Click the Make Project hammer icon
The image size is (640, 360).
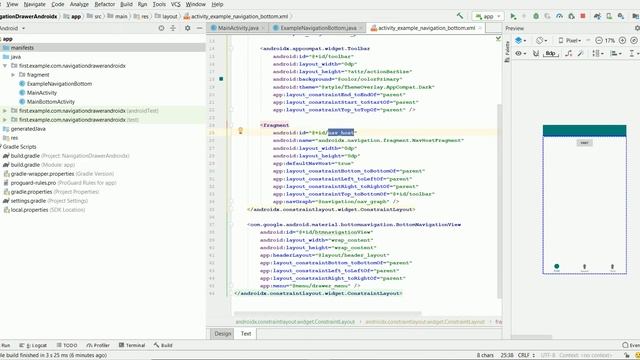[460, 16]
